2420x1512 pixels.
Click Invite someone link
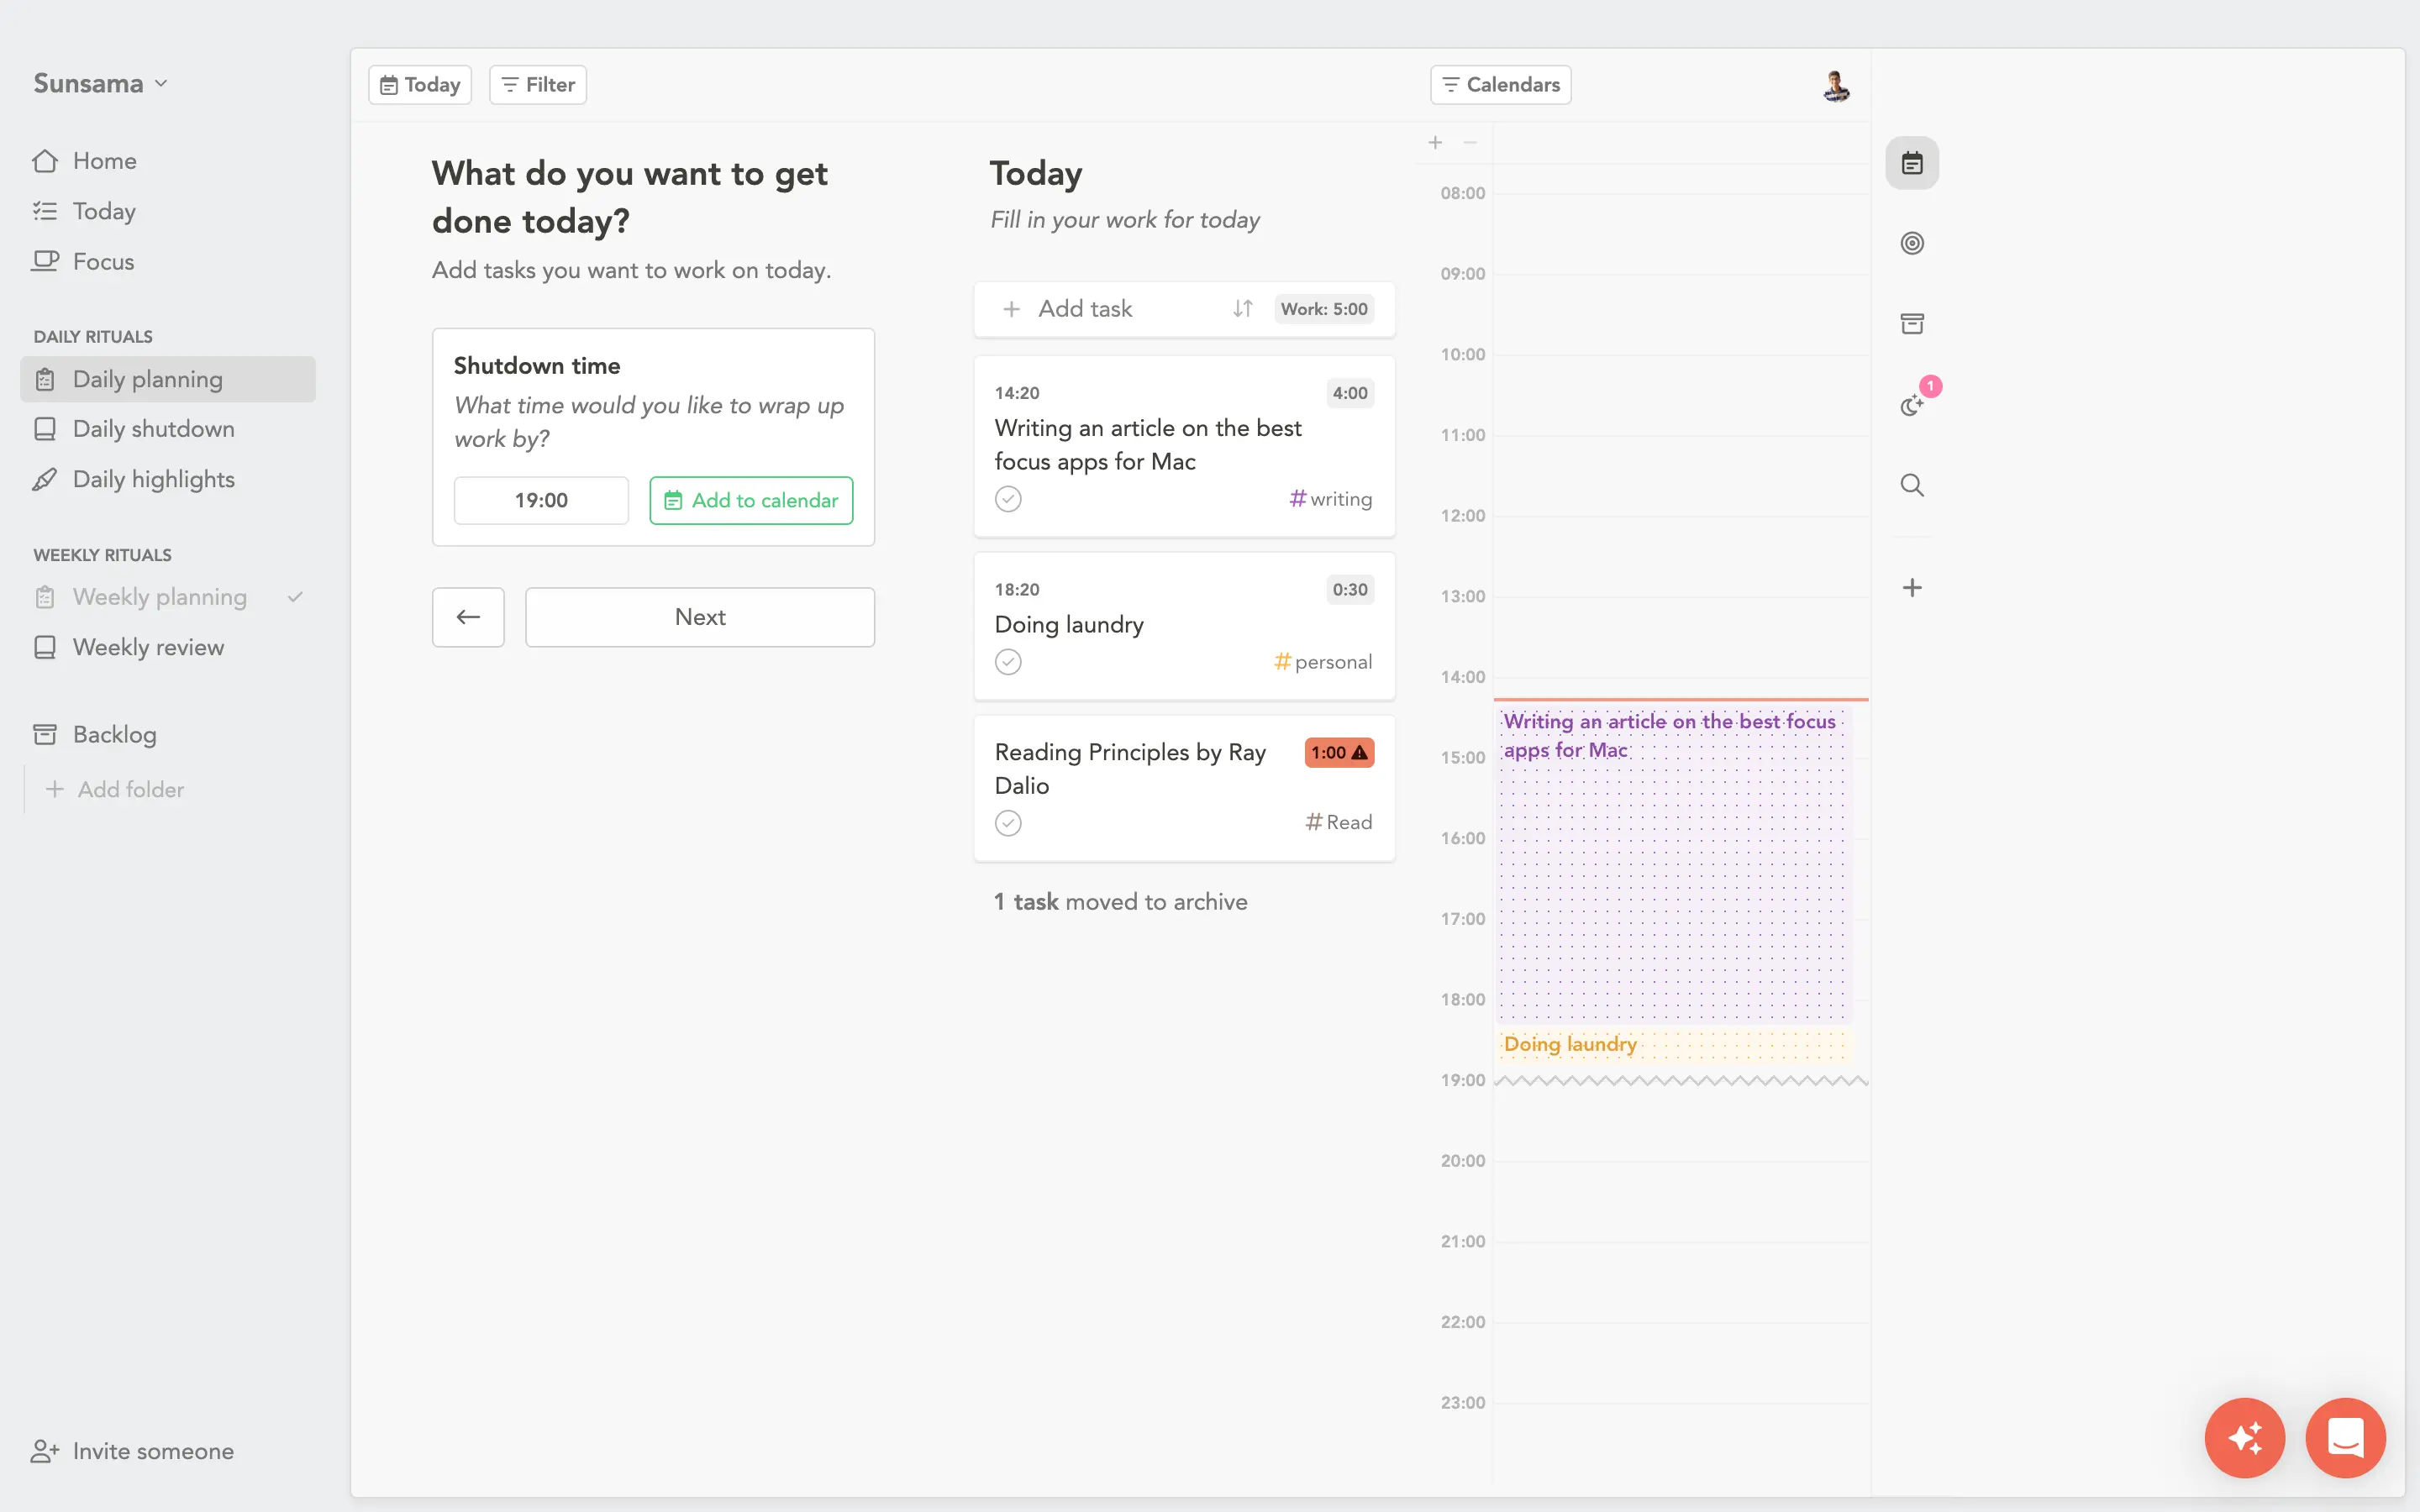(x=132, y=1451)
